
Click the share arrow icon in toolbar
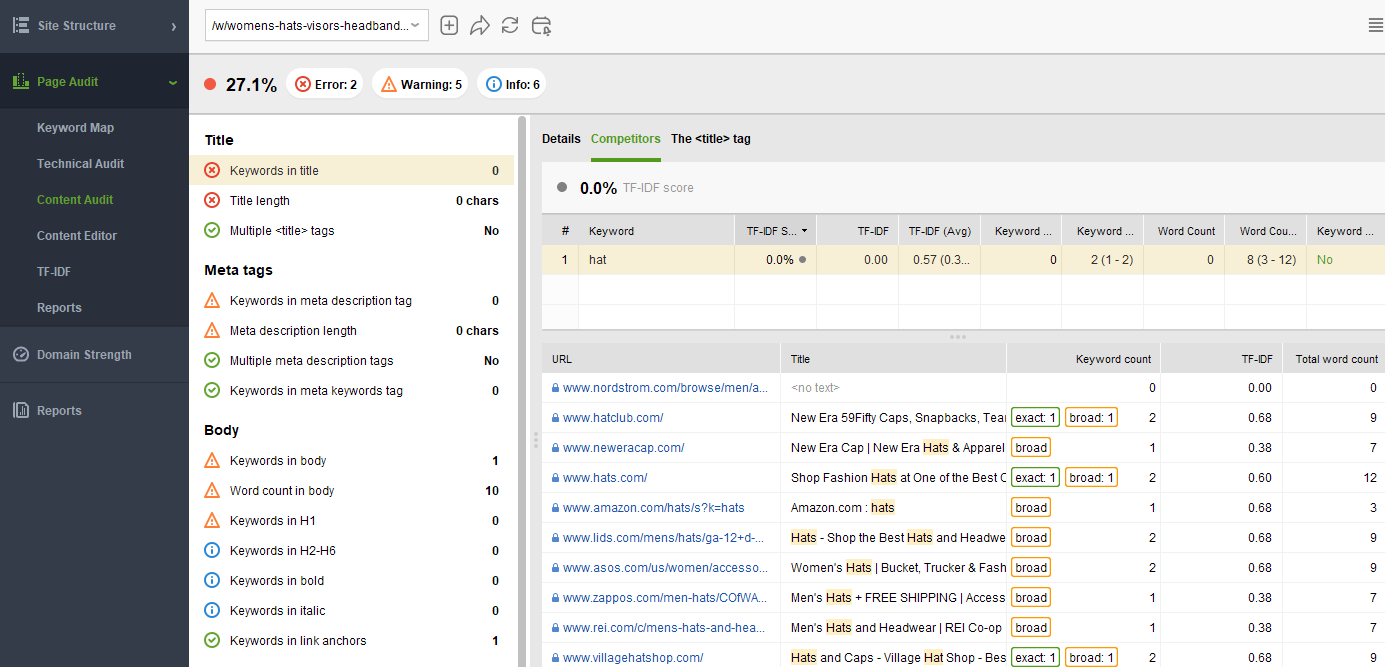pos(480,26)
